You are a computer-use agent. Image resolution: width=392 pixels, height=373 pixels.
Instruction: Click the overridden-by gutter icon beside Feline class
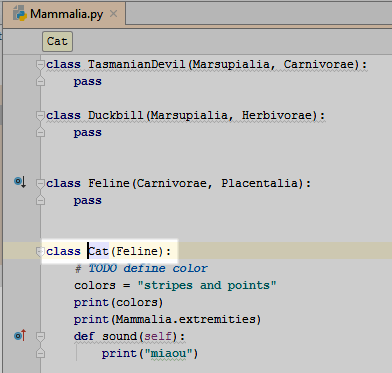click(20, 182)
